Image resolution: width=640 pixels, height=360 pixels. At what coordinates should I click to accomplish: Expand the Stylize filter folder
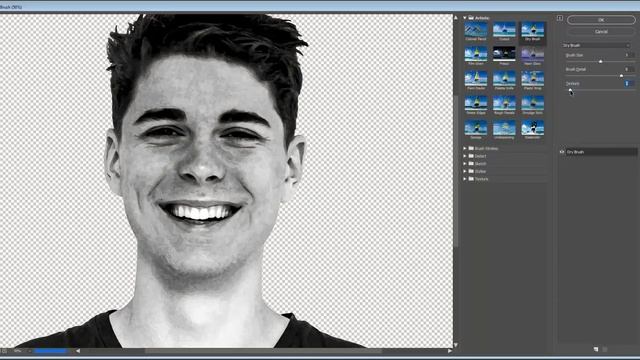[464, 171]
